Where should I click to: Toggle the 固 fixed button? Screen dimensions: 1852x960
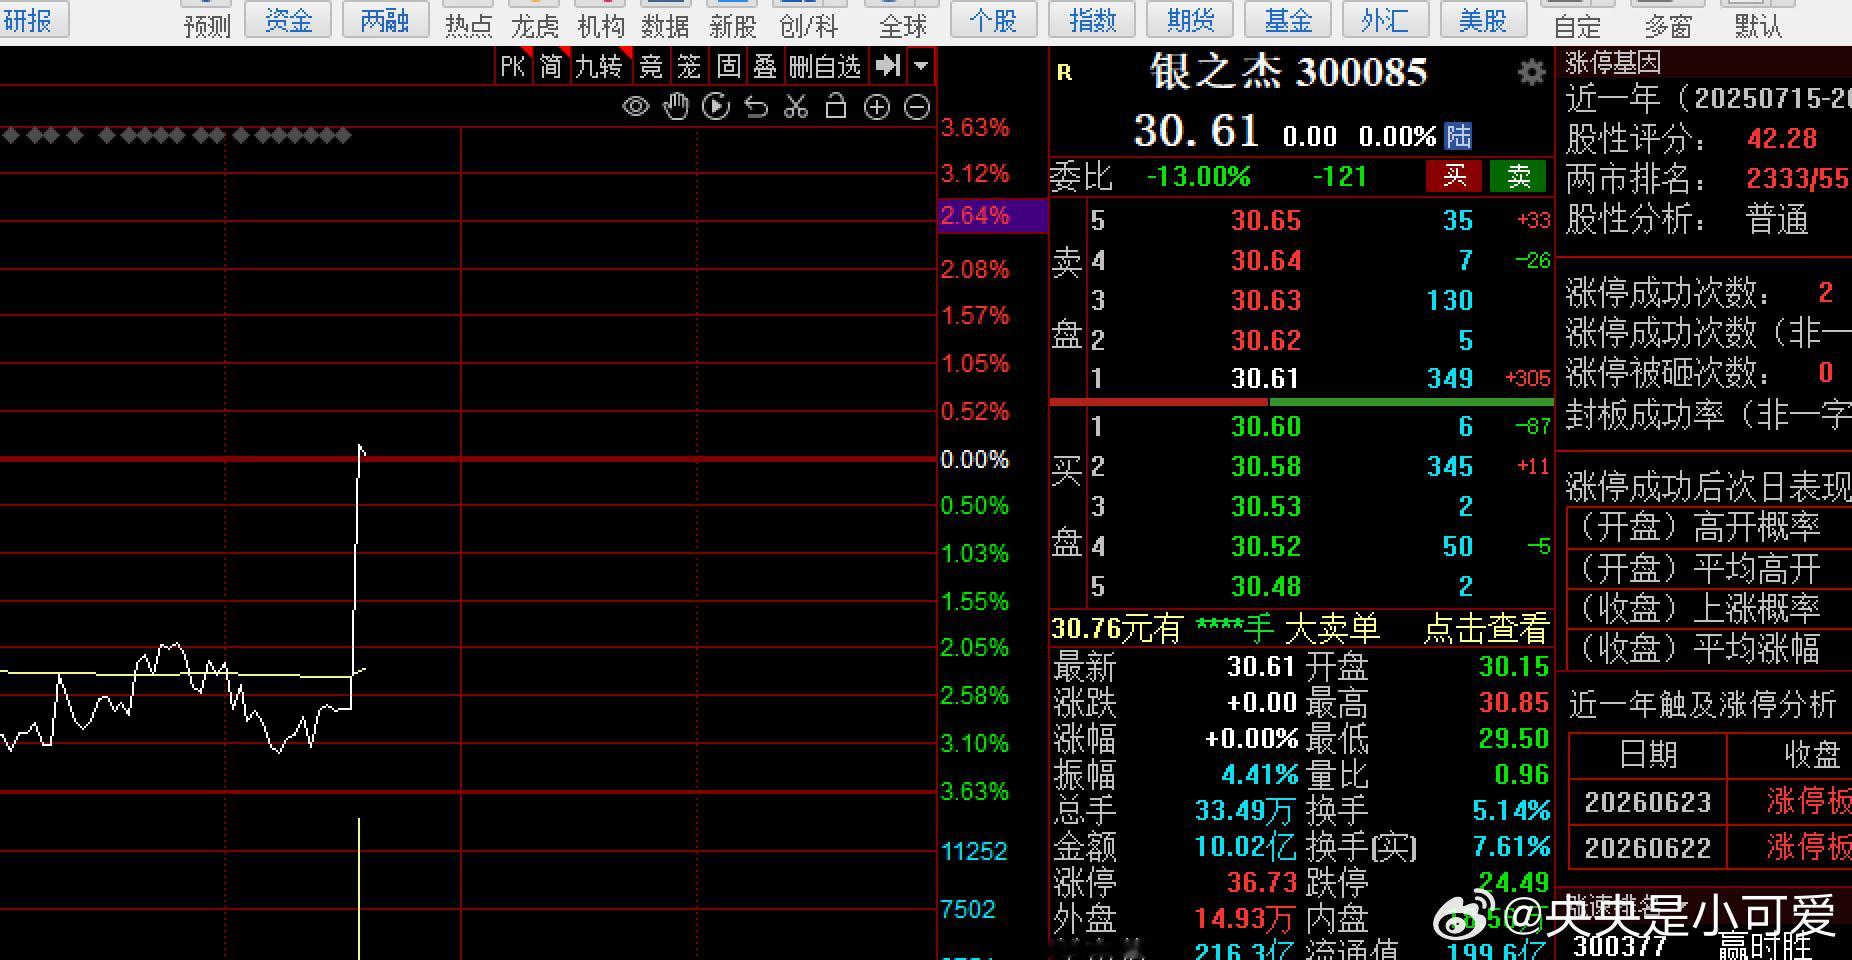point(729,67)
